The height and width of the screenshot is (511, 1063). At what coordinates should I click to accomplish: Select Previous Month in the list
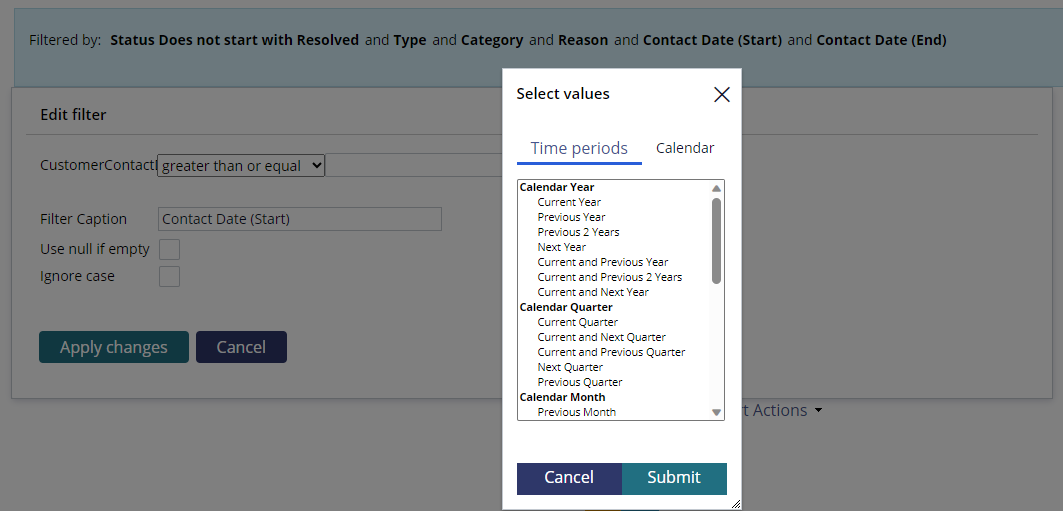point(577,412)
